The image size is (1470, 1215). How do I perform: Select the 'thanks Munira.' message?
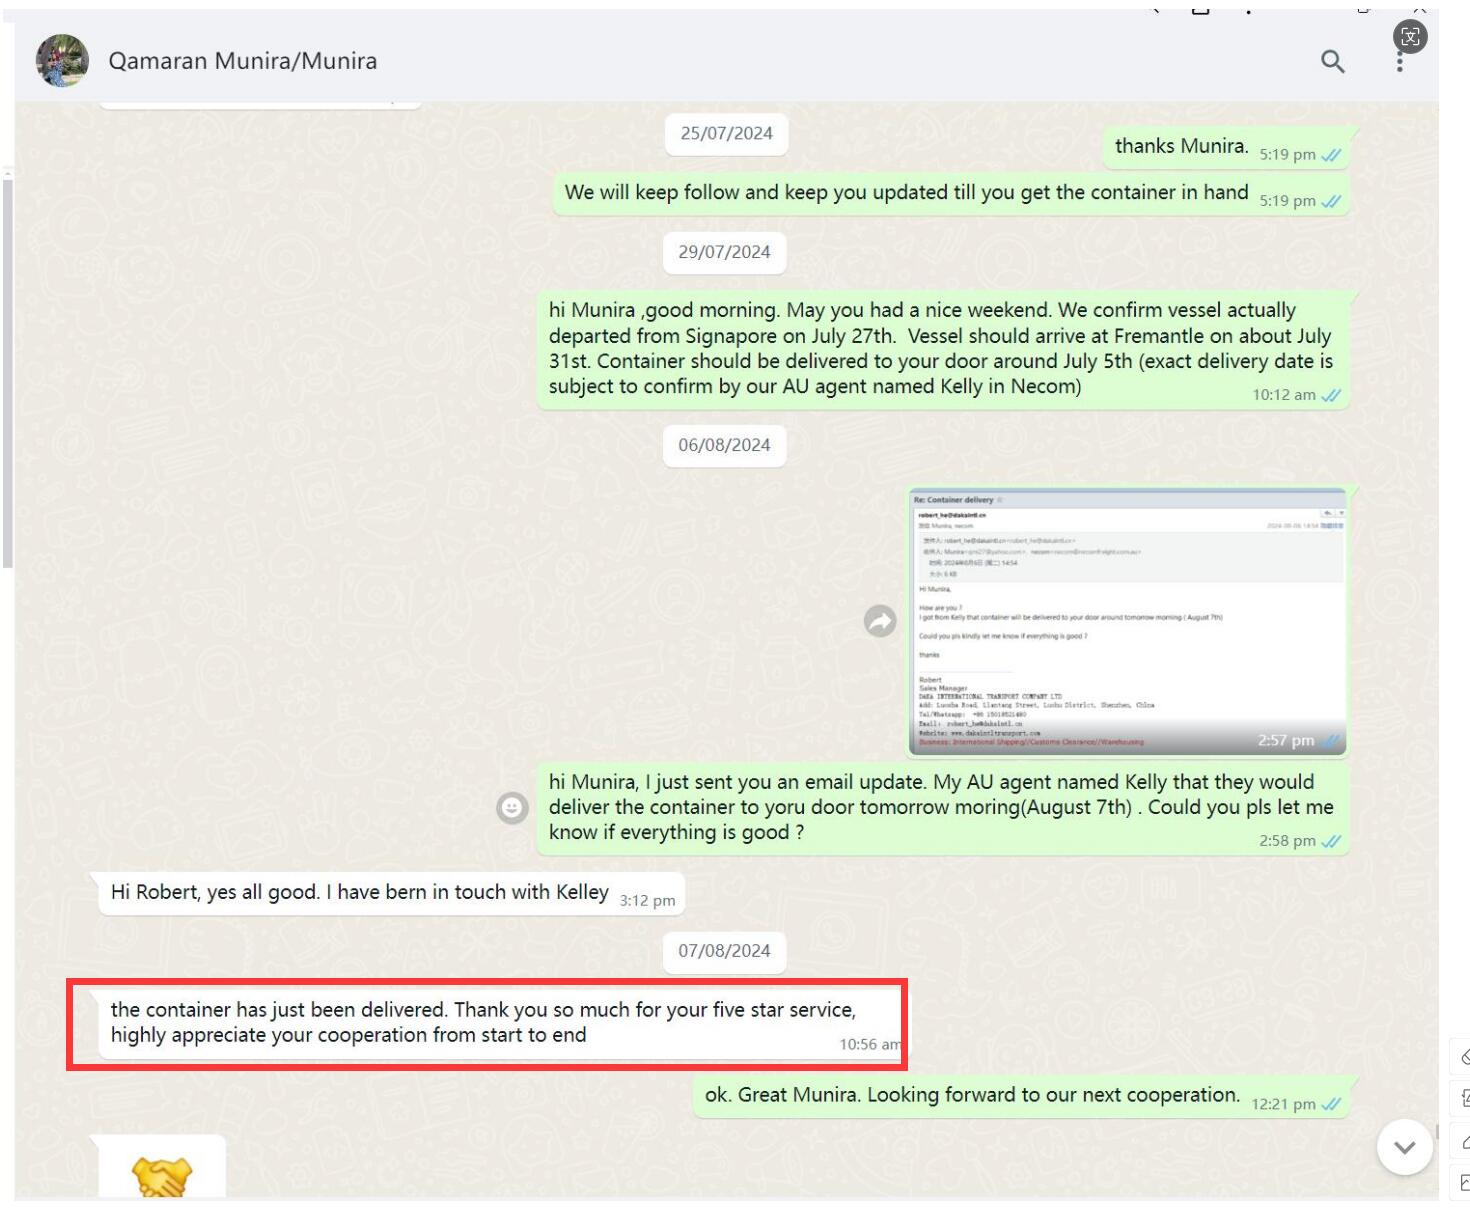(1228, 147)
